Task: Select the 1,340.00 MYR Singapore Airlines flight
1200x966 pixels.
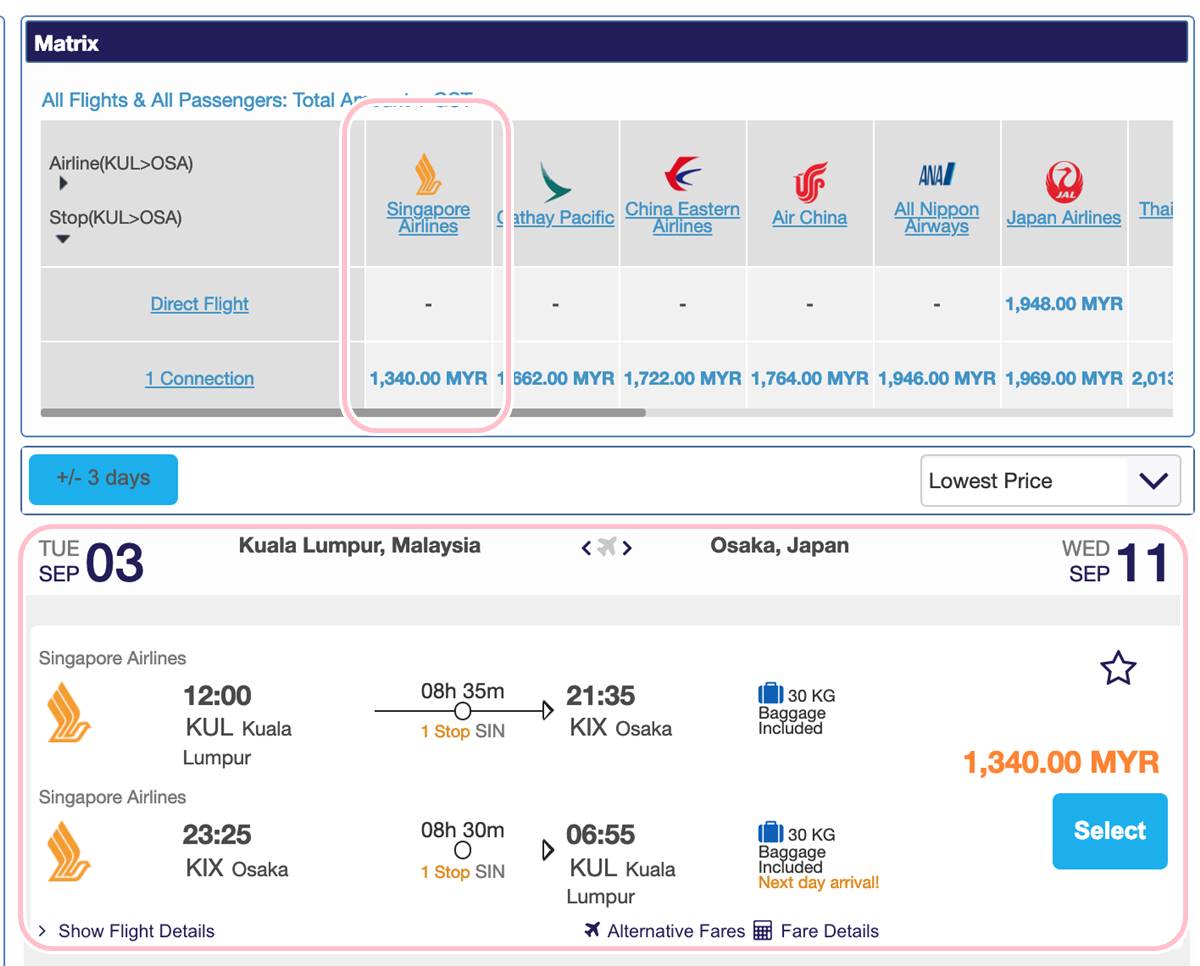Action: tap(1110, 831)
